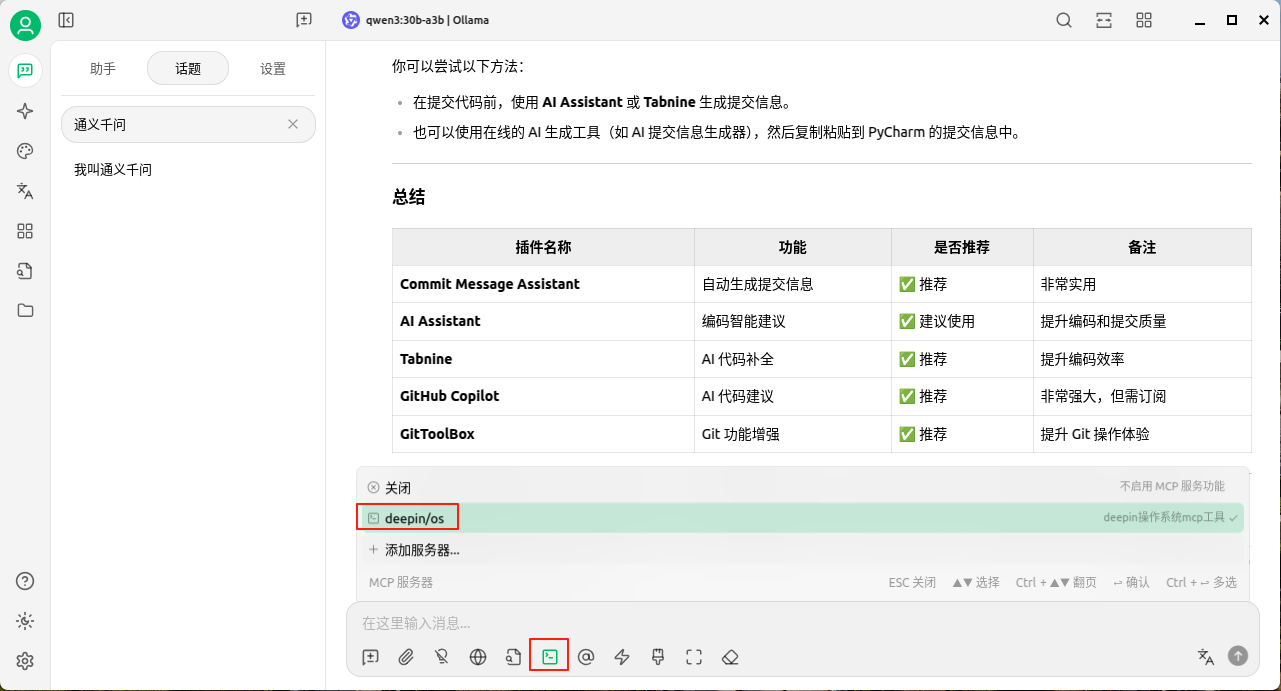Open the palette painting page in sidebar

pyautogui.click(x=25, y=151)
